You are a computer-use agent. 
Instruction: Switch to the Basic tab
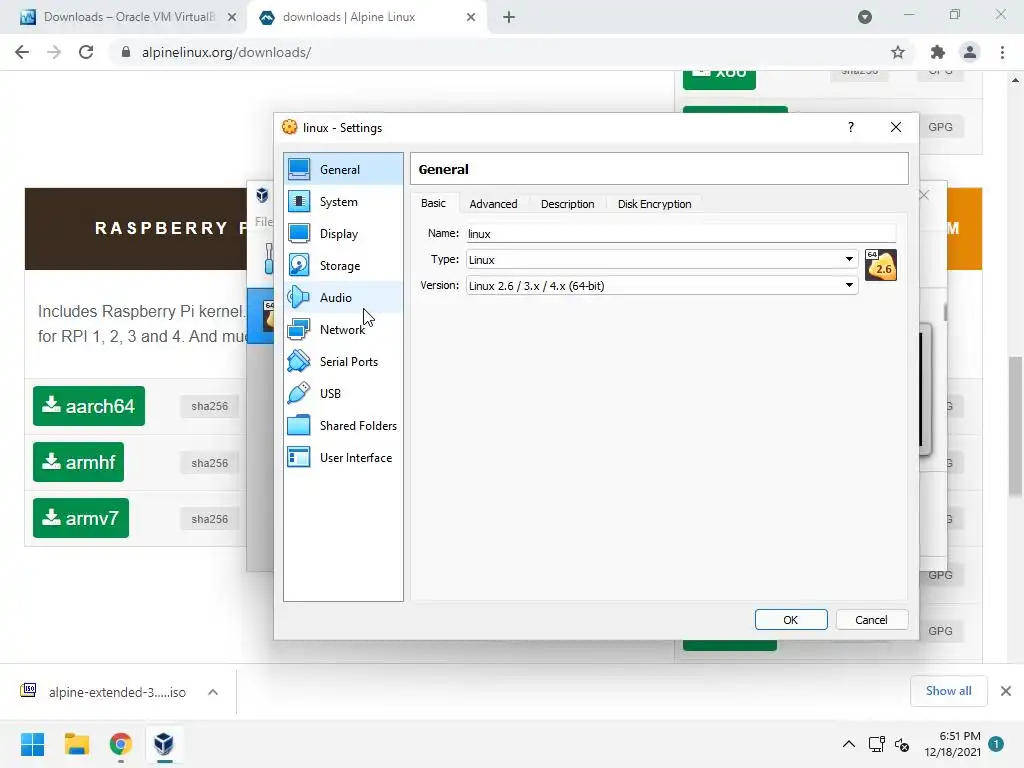pos(433,203)
